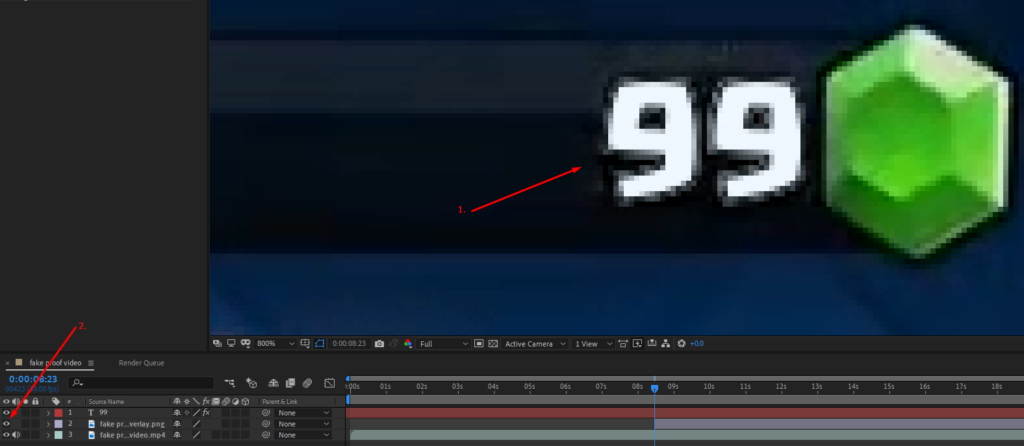1024x446 pixels.
Task: Click the Toggle Pixel Aspect Ratio Correction icon
Action: pyautogui.click(x=623, y=343)
